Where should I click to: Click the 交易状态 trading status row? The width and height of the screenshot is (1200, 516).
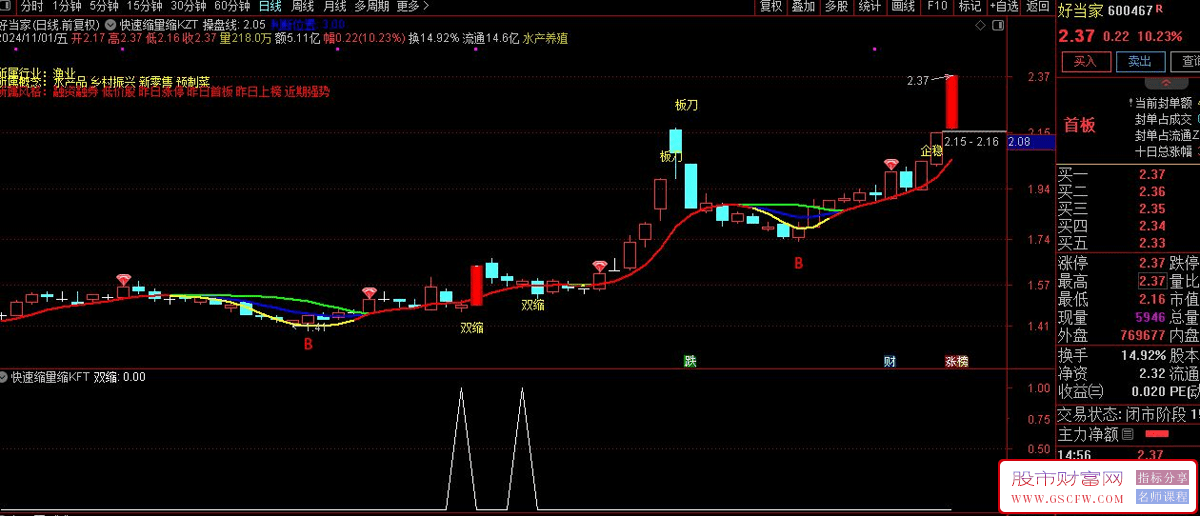(x=1128, y=414)
